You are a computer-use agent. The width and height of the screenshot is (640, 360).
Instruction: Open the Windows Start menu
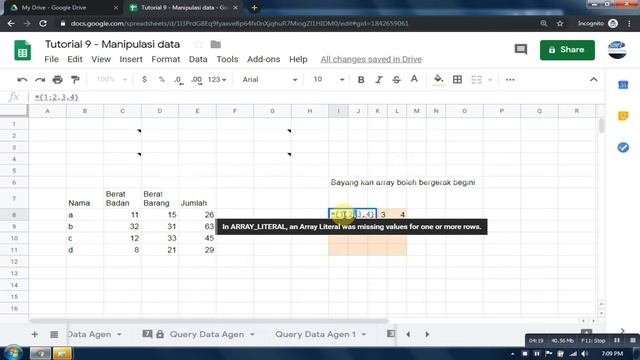13,353
